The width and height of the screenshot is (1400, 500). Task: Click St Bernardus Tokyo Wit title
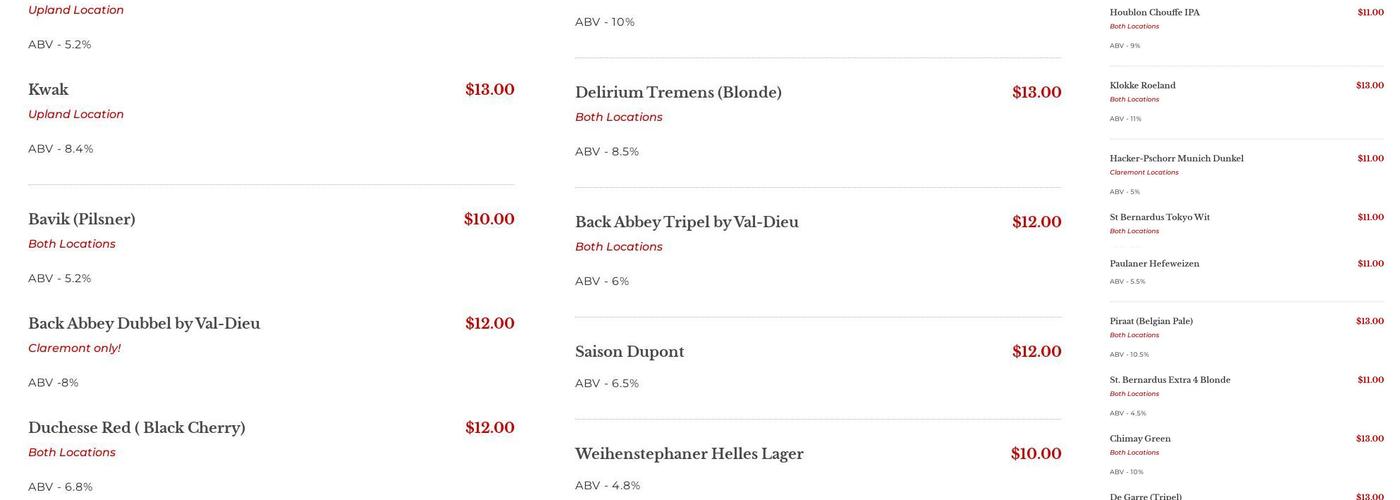(1159, 218)
